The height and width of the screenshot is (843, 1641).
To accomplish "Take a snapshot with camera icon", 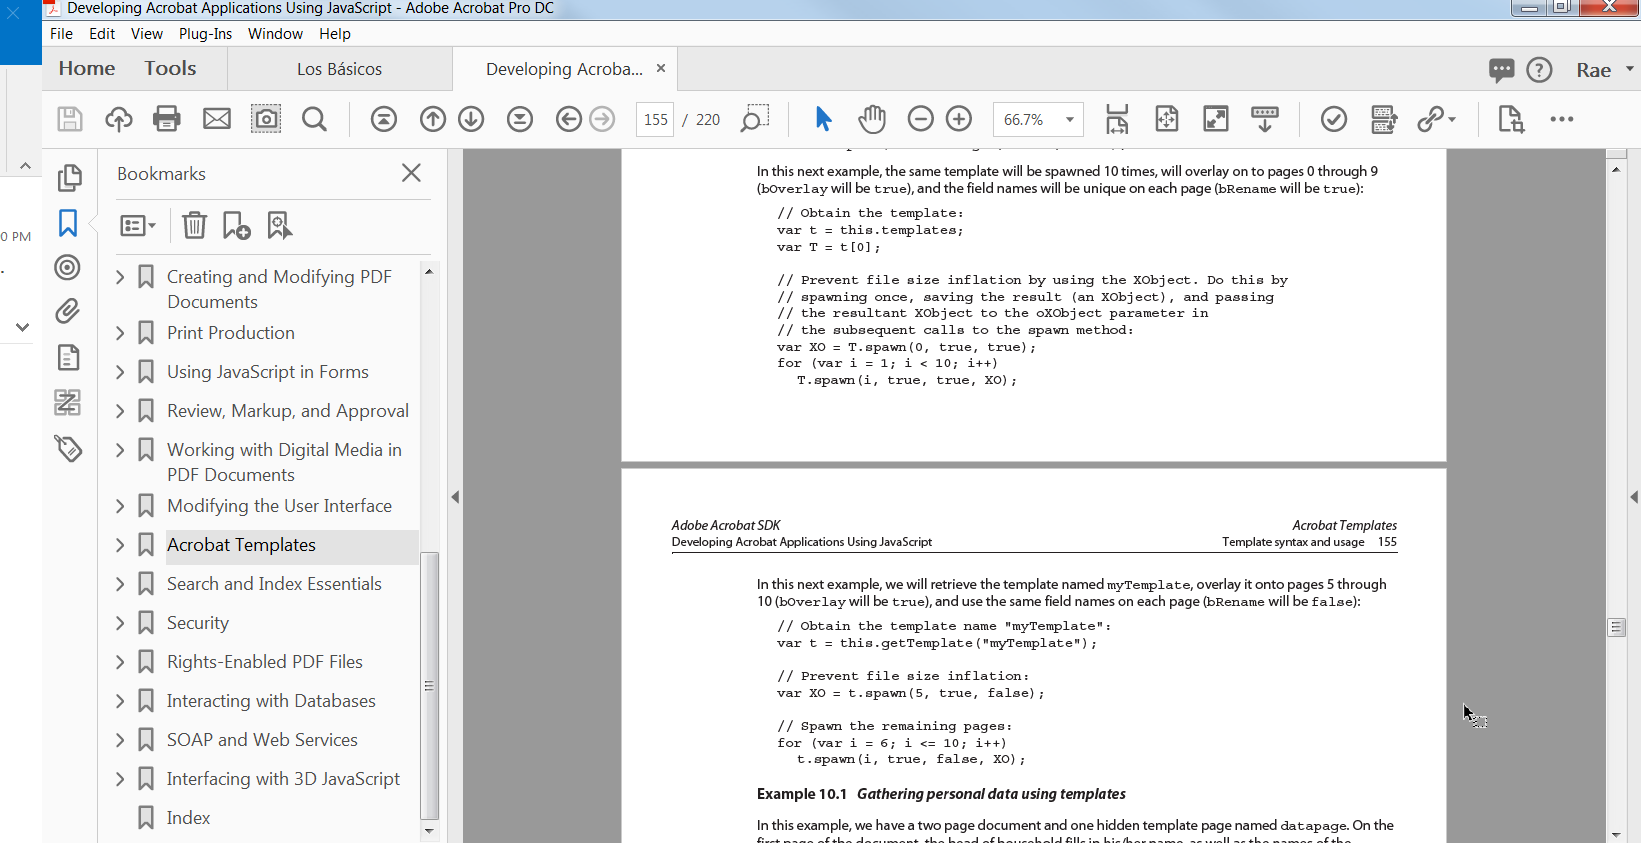I will [x=266, y=119].
